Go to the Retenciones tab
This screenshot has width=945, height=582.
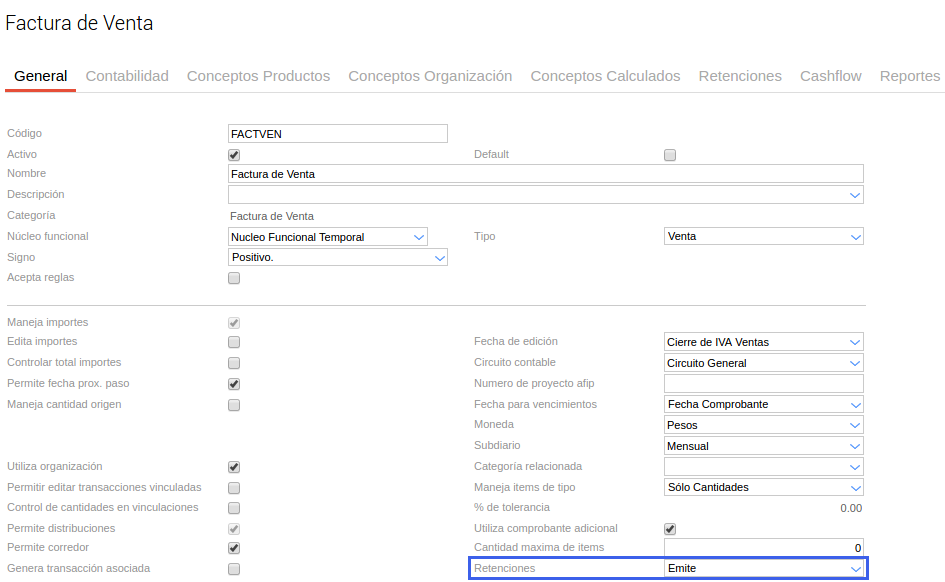tap(740, 76)
